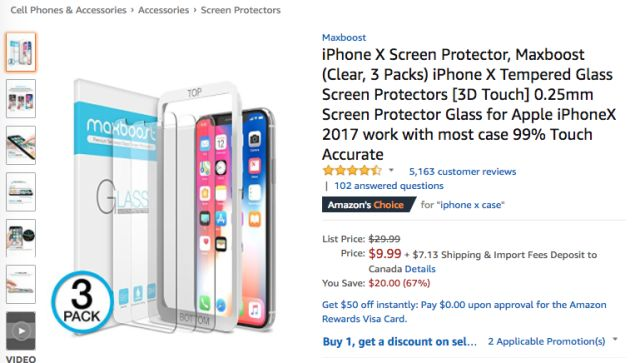View the 102 answered questions

[x=389, y=186]
